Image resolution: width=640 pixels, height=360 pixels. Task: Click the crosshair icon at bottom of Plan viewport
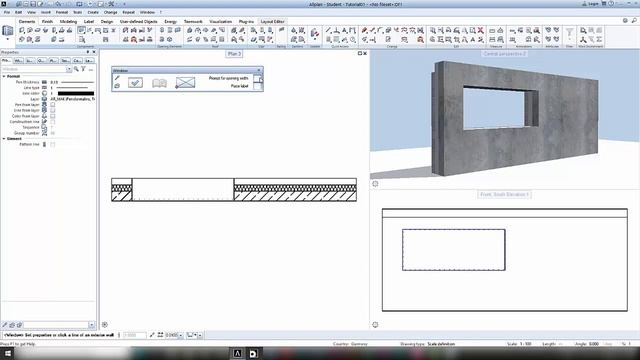[104, 324]
